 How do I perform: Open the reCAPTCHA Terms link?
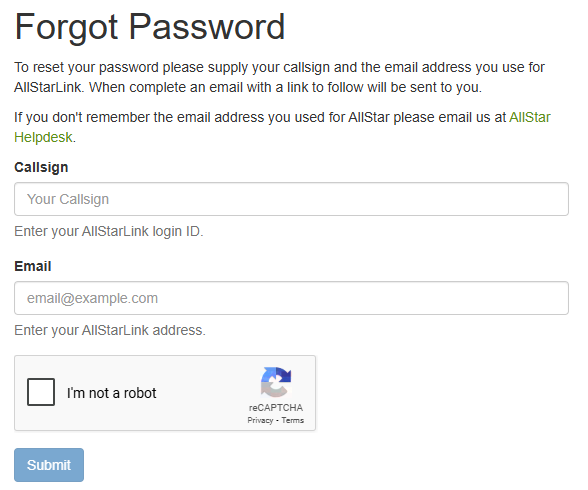(292, 420)
